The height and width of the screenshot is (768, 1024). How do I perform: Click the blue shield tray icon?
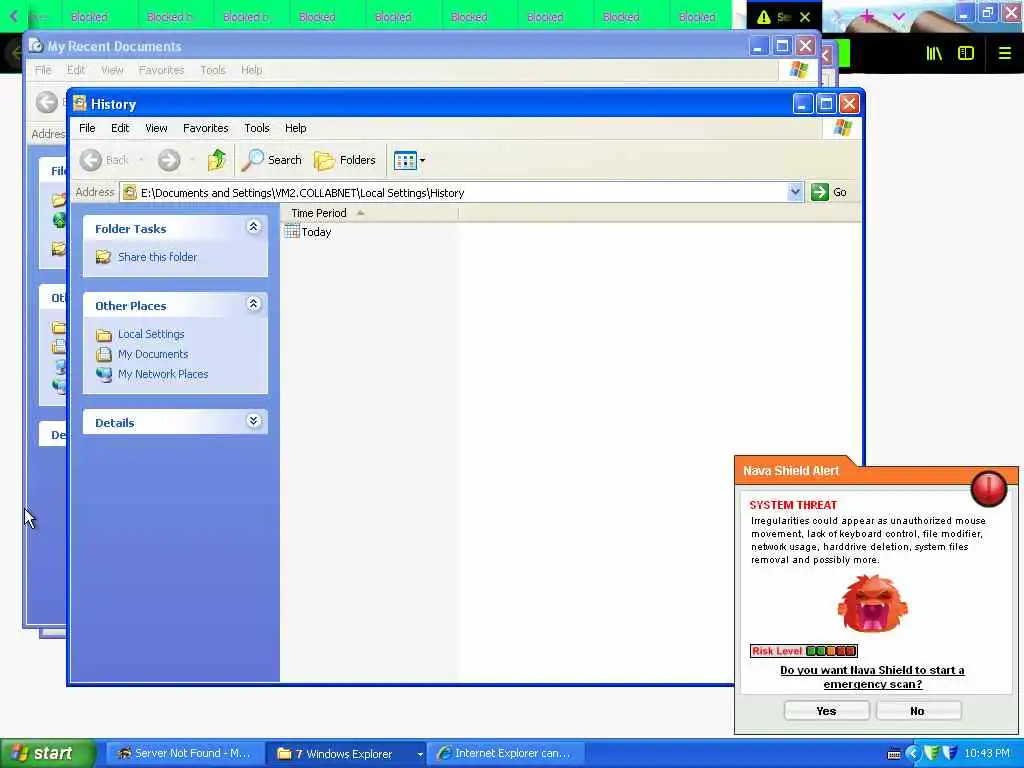tap(950, 753)
